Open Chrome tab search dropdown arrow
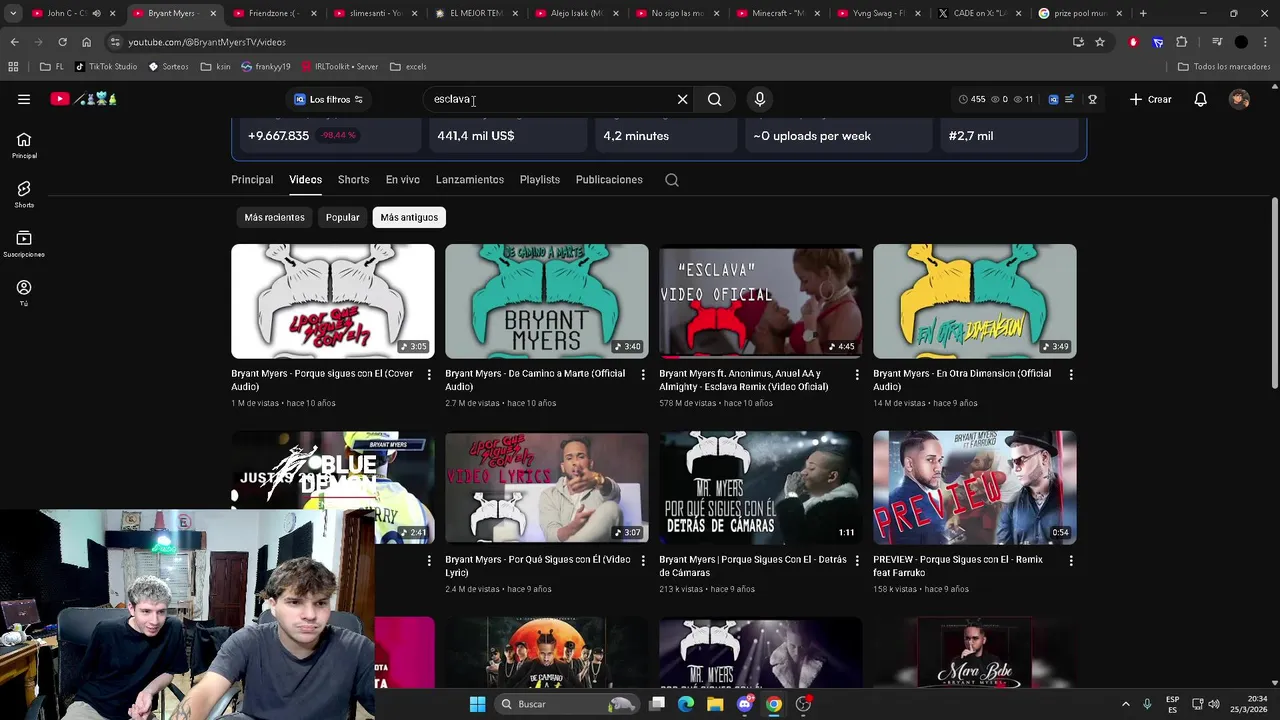This screenshot has height=720, width=1280. [13, 13]
